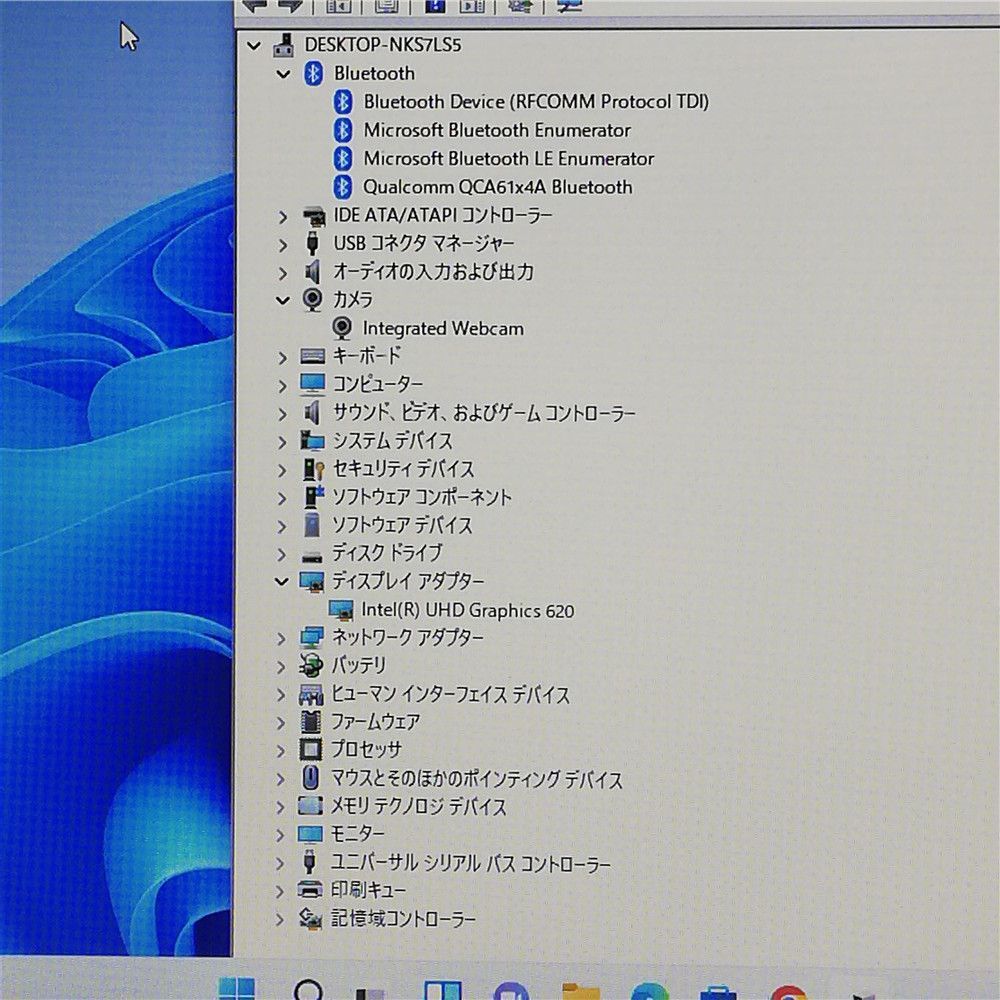Expand ディスク ドライブ
The image size is (1000, 1000).
[283, 555]
